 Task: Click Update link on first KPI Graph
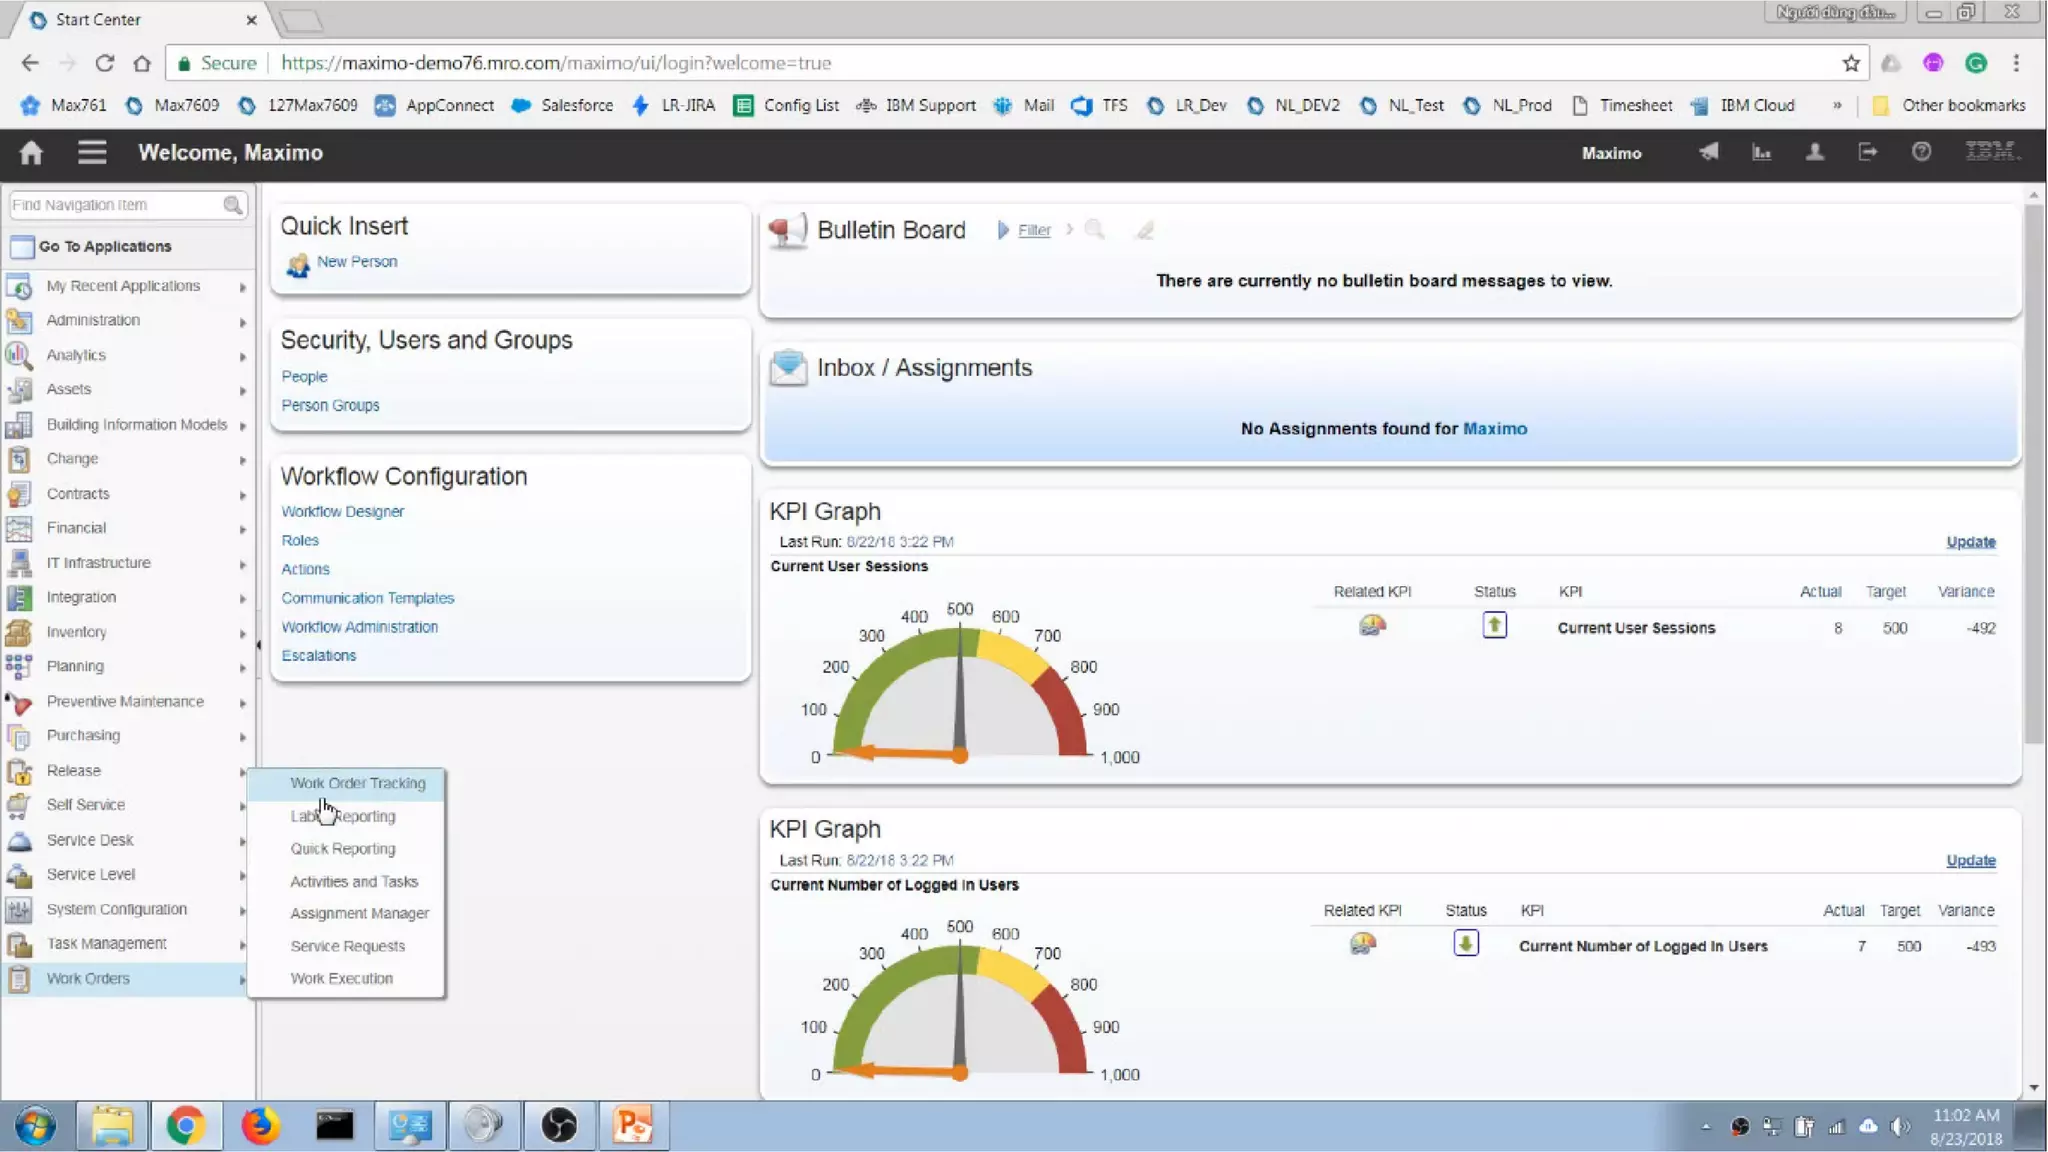[x=1970, y=542]
